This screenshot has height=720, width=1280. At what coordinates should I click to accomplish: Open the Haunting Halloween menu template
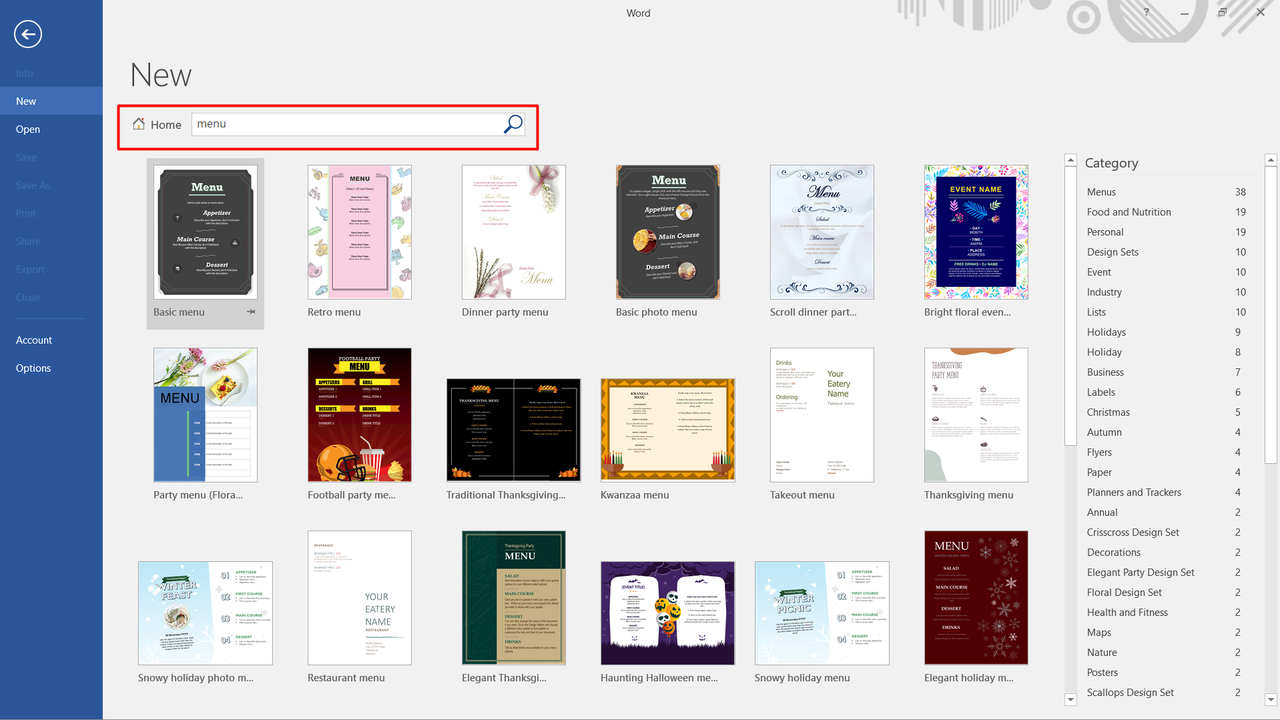(x=667, y=612)
